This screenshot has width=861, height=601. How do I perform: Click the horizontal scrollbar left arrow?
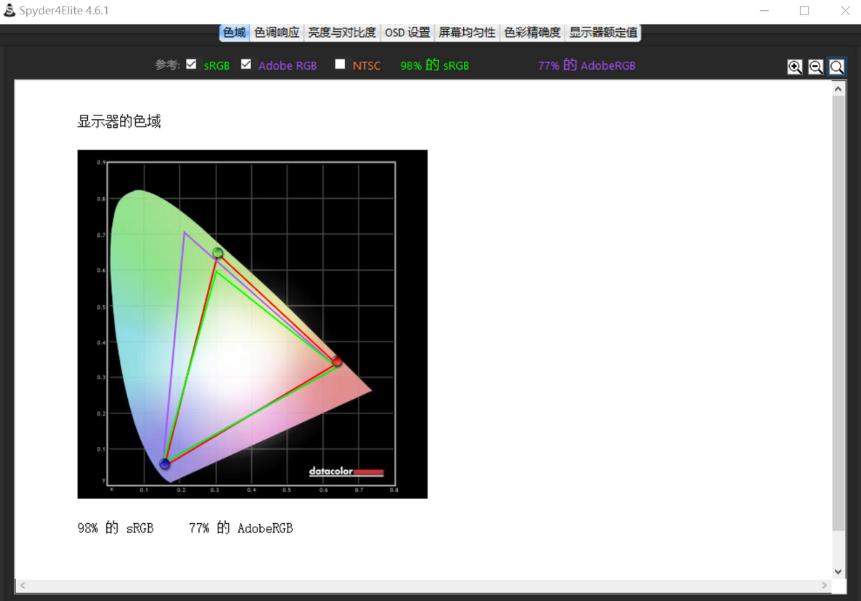[x=23, y=586]
